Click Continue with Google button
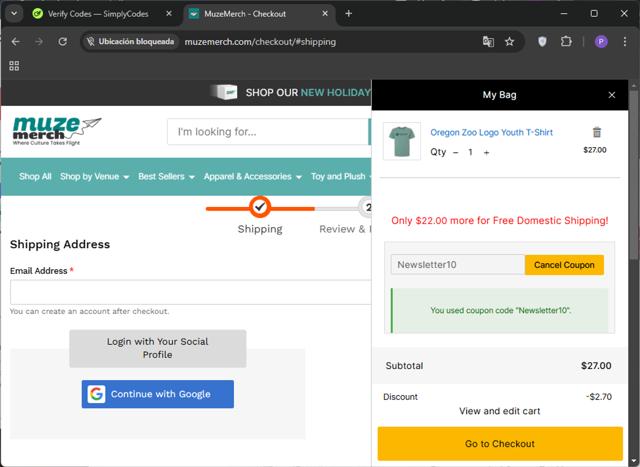 [x=158, y=394]
